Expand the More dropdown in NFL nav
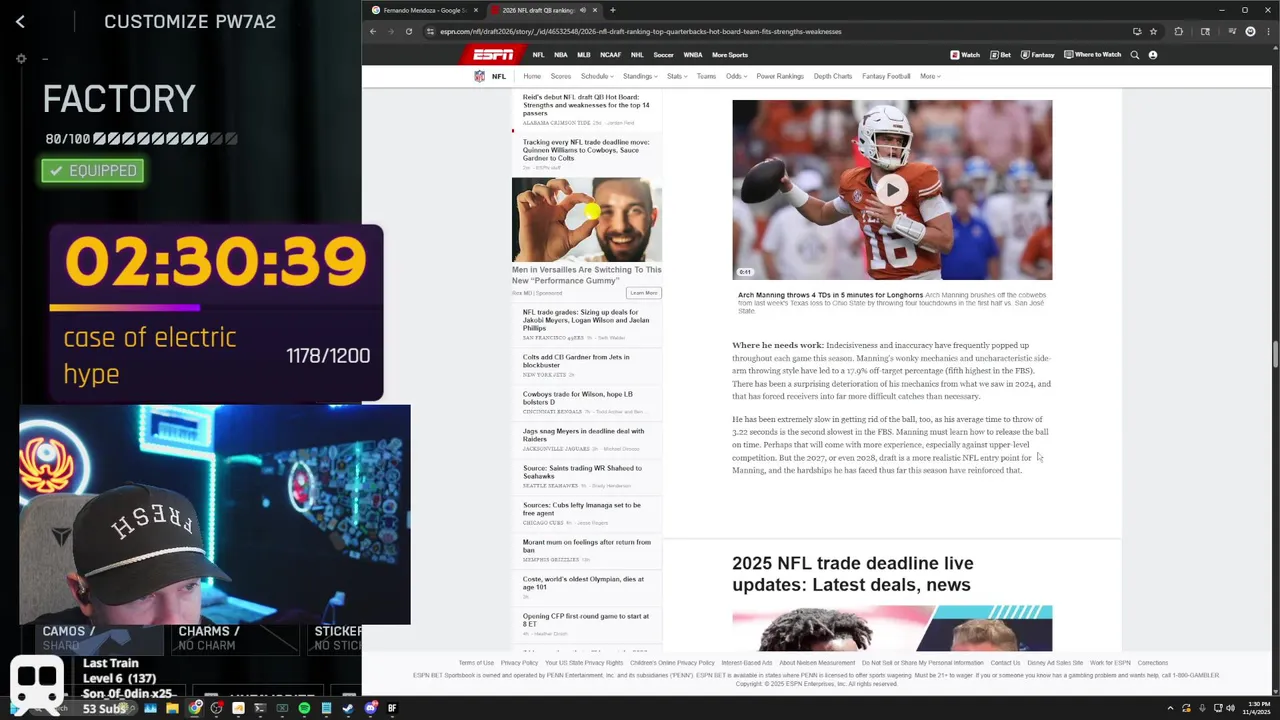This screenshot has height=720, width=1280. (930, 76)
